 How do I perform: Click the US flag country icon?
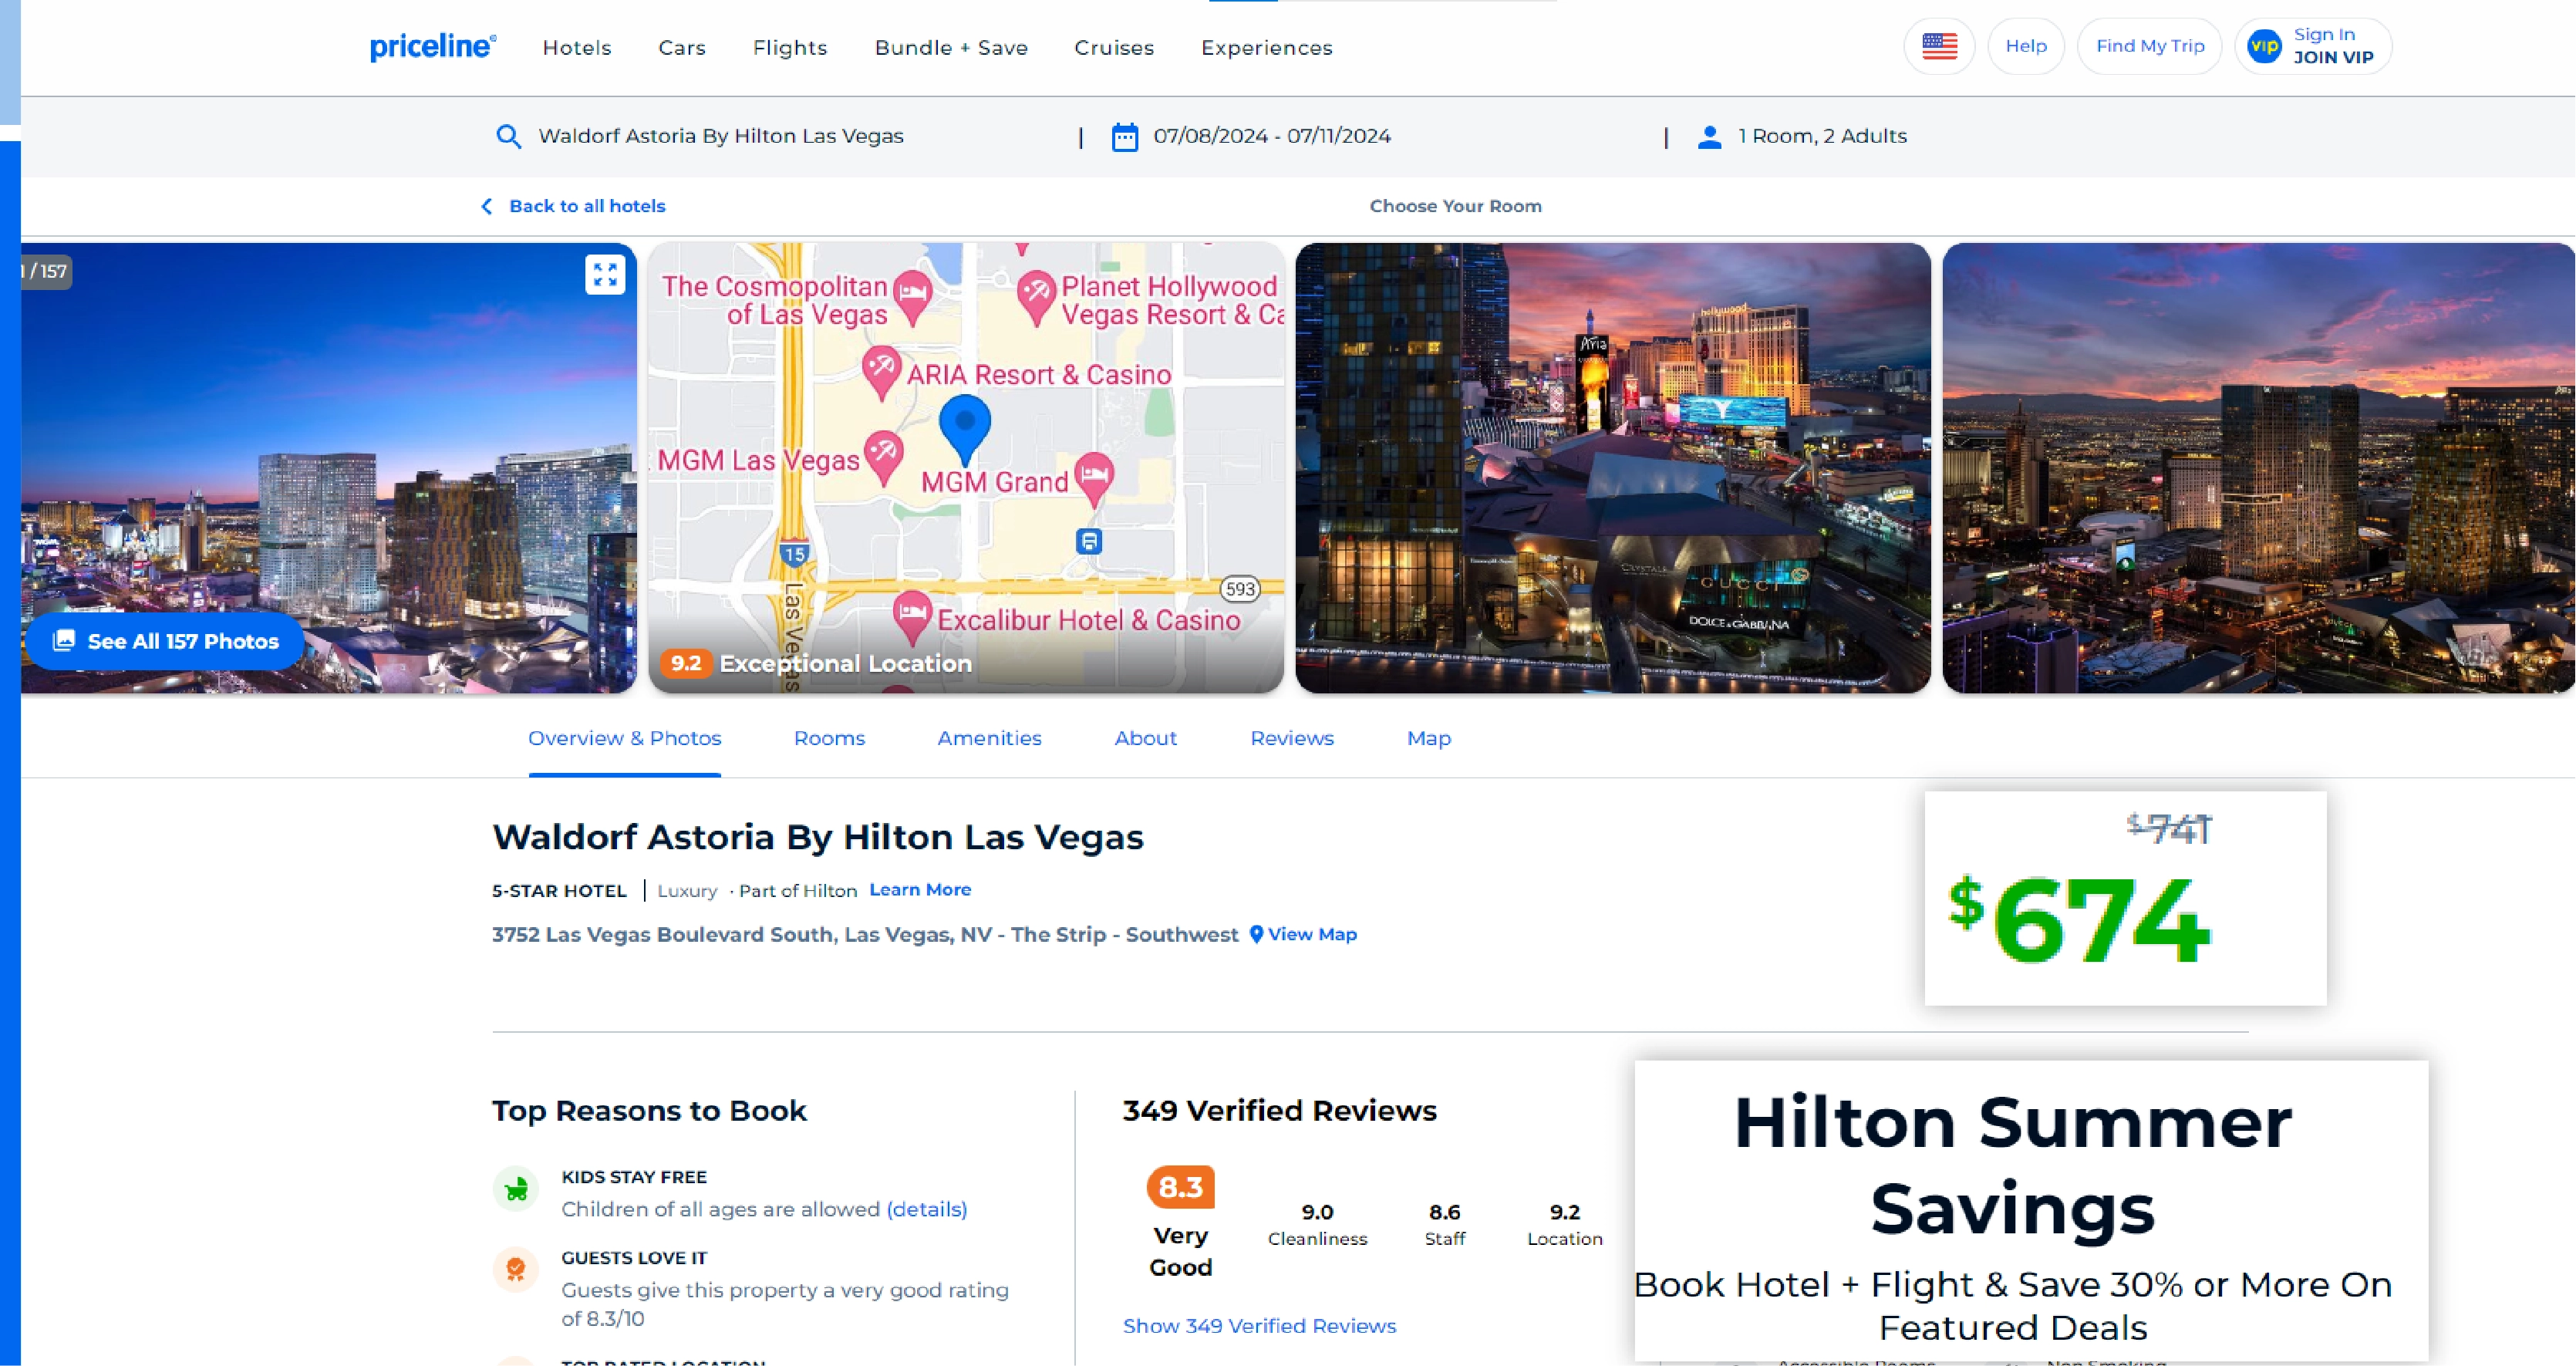1939,46
